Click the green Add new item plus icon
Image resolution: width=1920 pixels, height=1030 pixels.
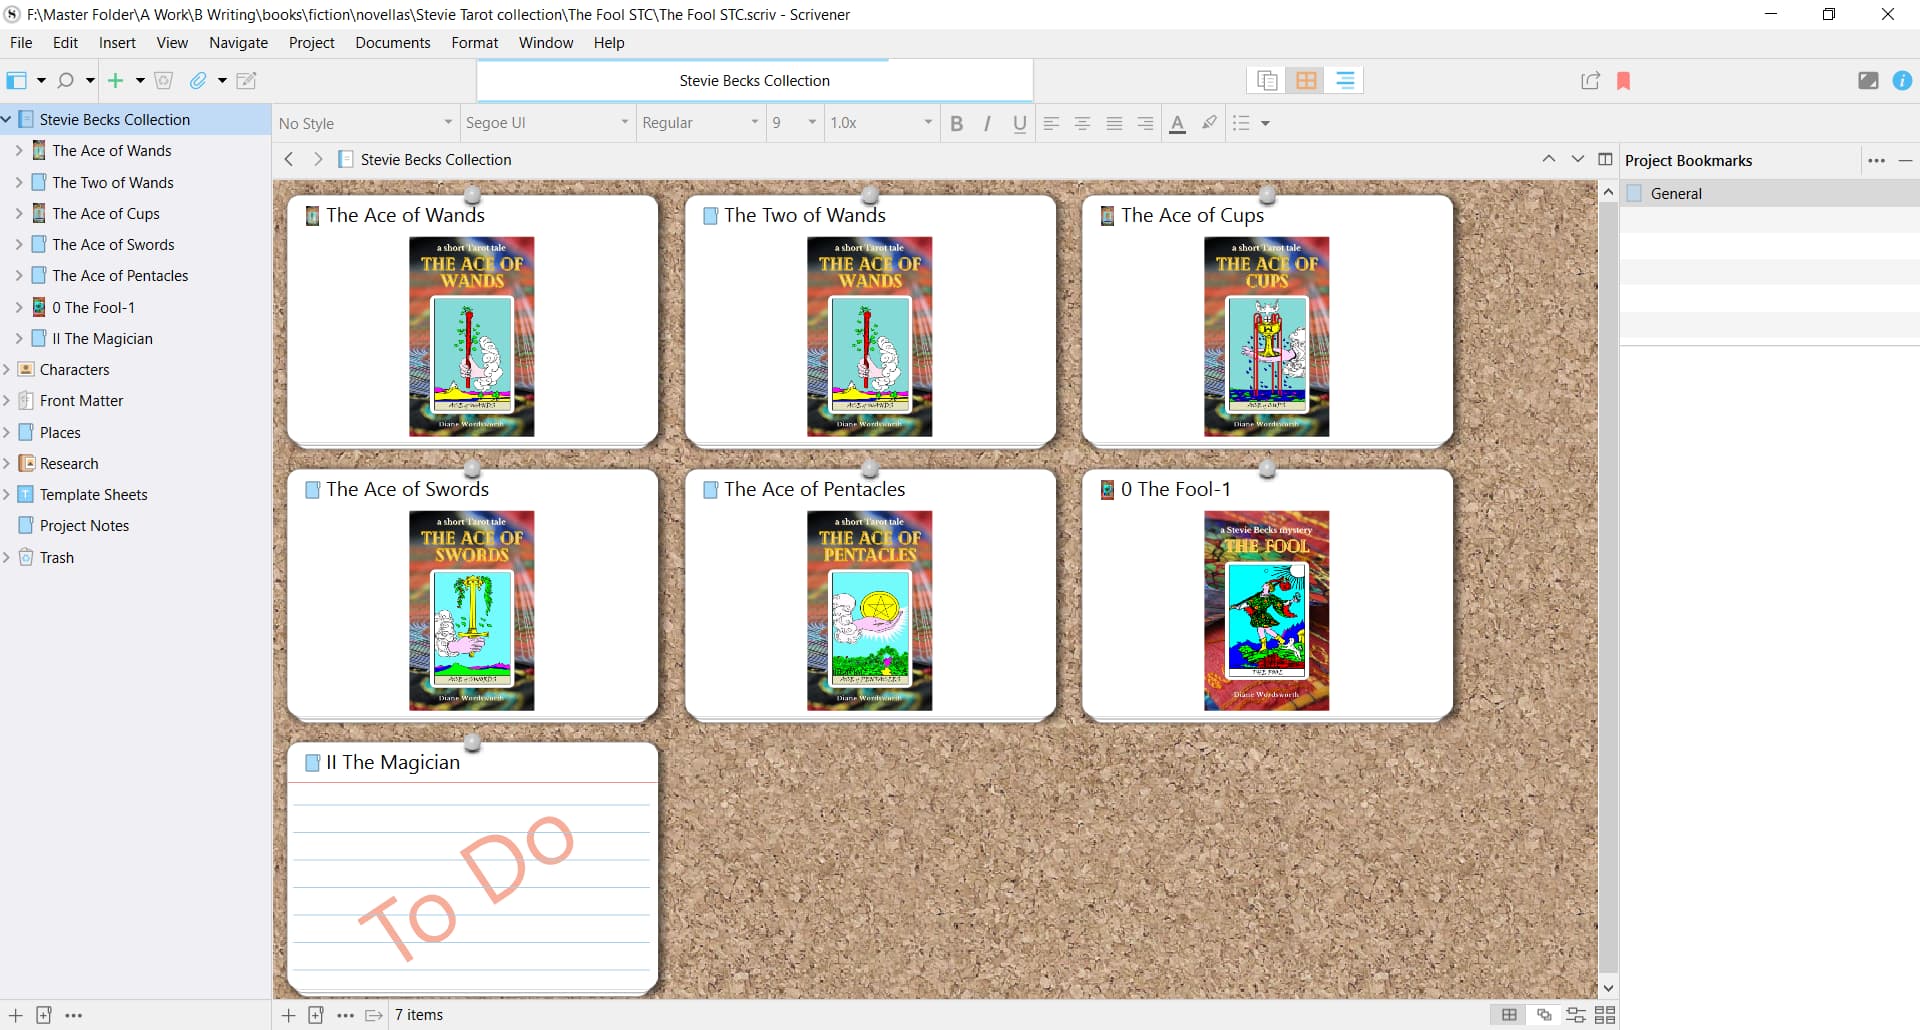click(116, 81)
